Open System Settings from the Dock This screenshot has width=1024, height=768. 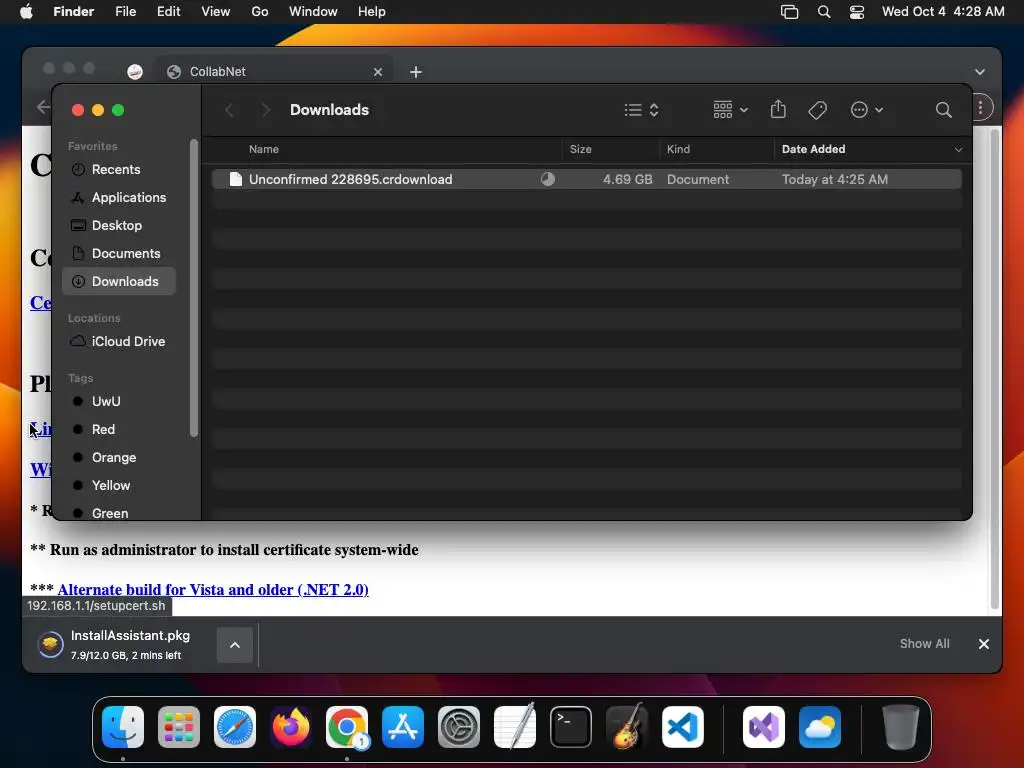tap(459, 727)
